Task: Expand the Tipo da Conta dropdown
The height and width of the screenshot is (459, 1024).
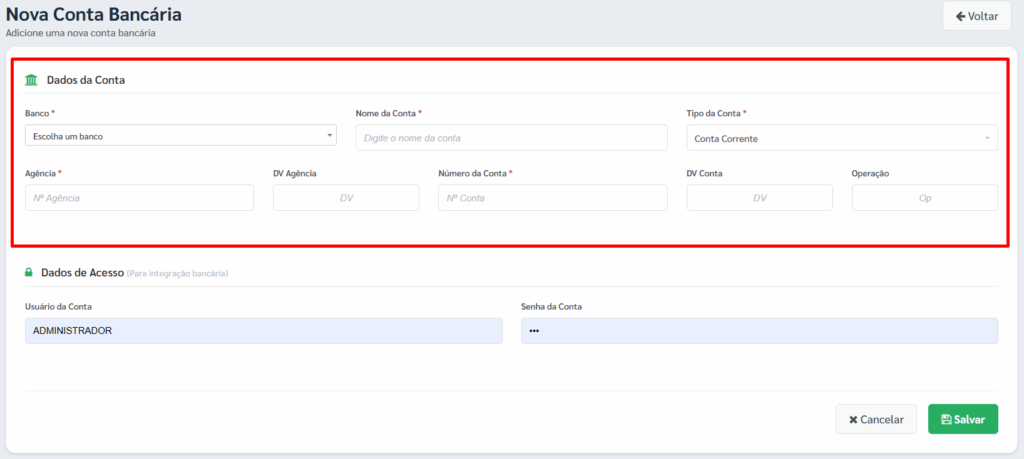Action: (841, 138)
